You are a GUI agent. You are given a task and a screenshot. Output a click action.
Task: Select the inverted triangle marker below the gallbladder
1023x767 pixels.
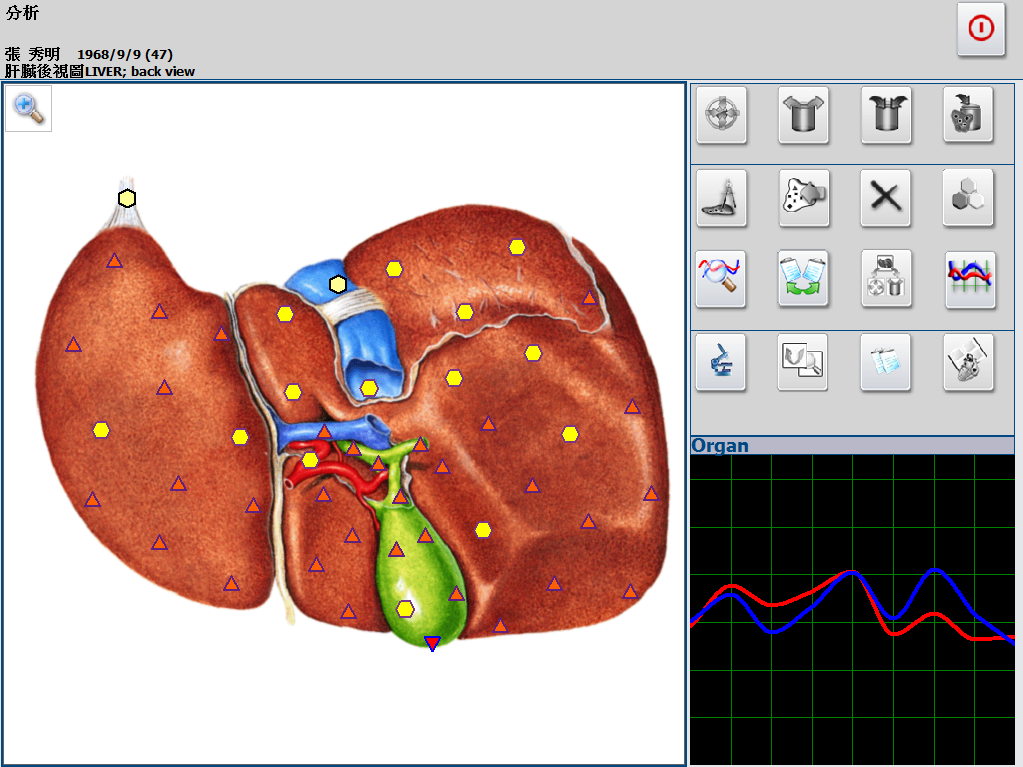(432, 644)
